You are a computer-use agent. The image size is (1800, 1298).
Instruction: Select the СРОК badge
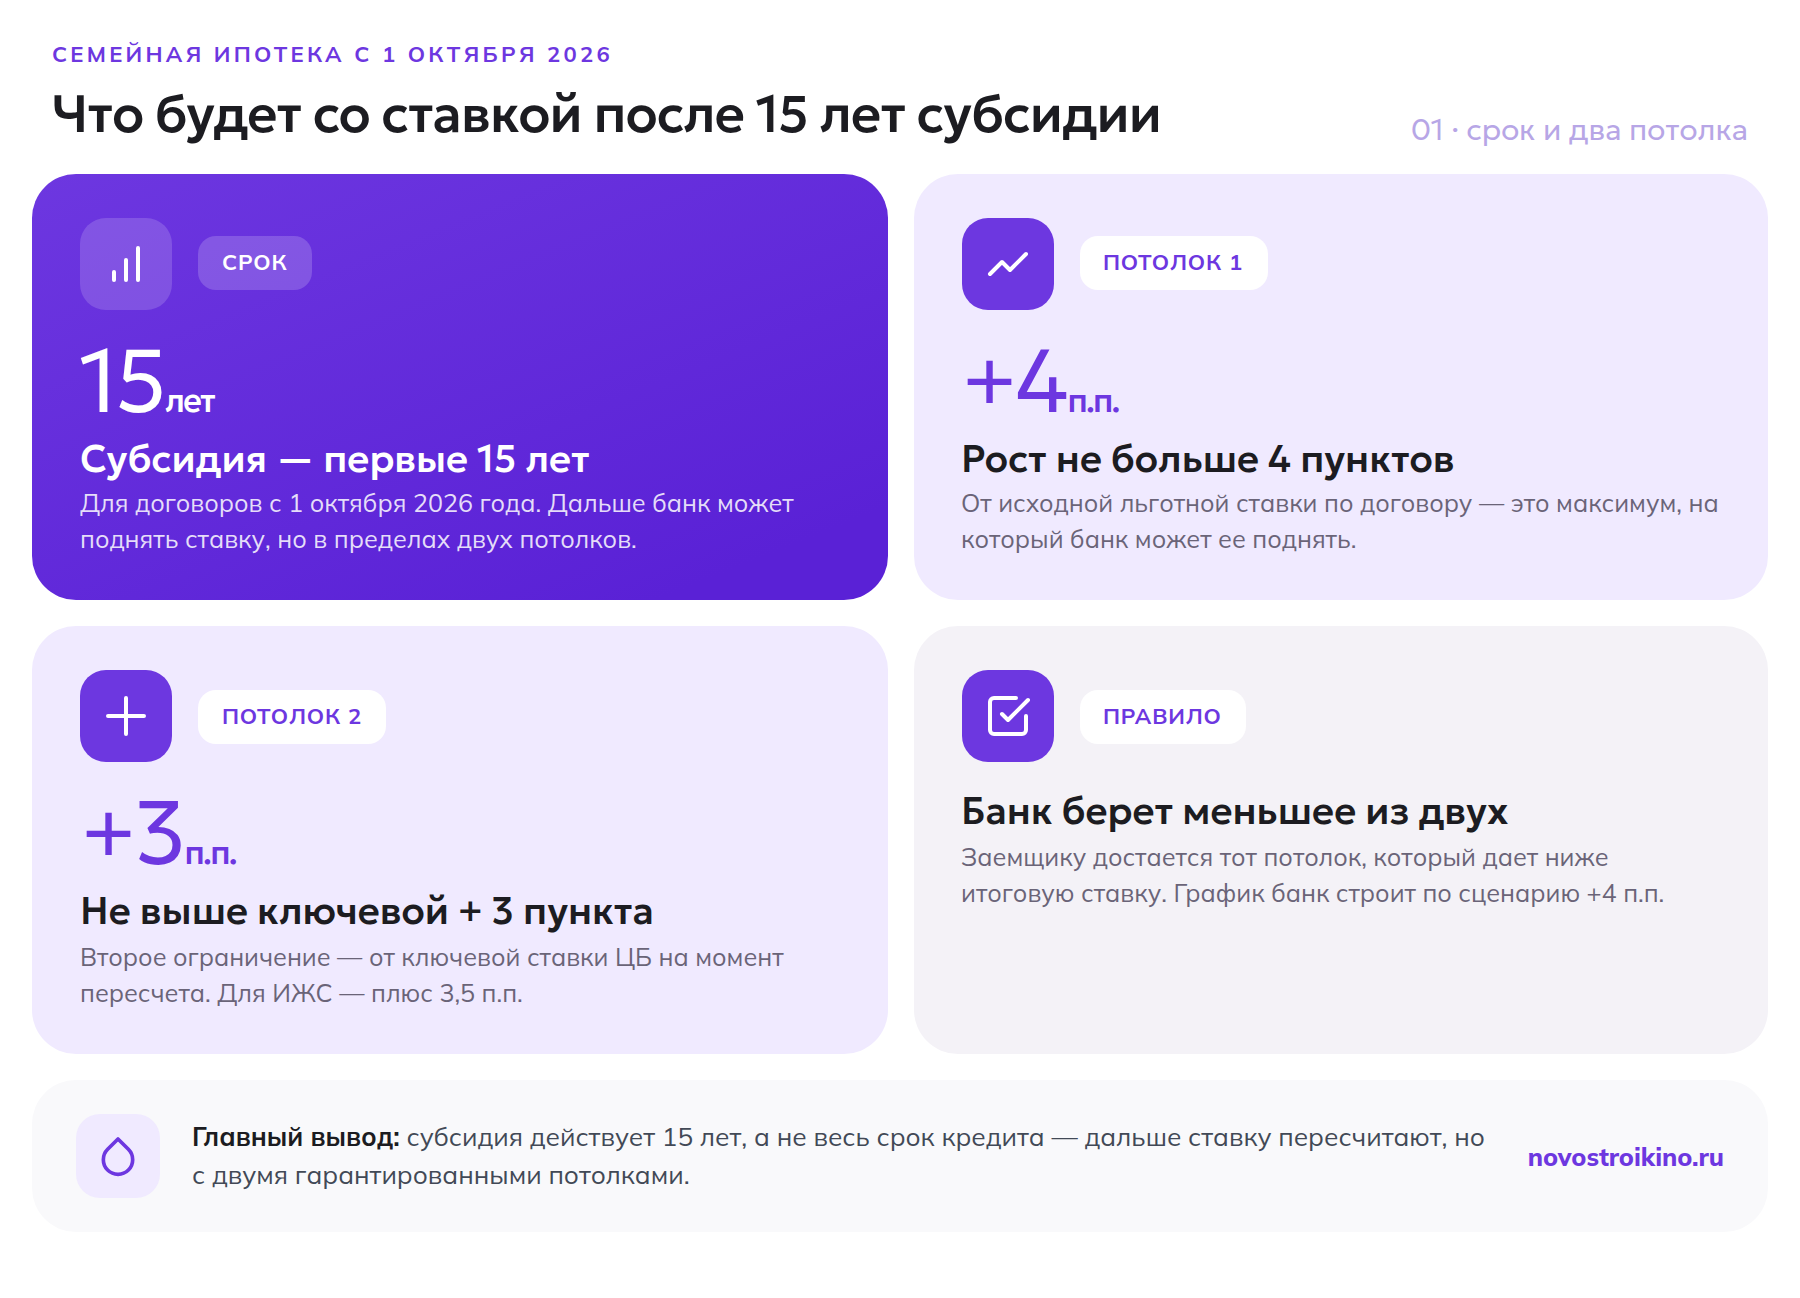[255, 263]
